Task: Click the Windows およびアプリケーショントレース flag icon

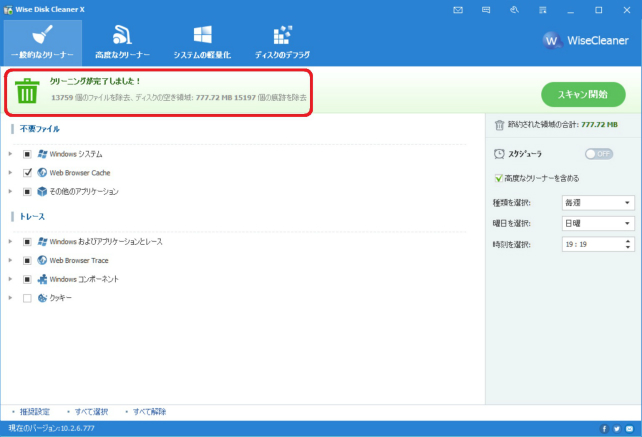Action: pos(42,242)
